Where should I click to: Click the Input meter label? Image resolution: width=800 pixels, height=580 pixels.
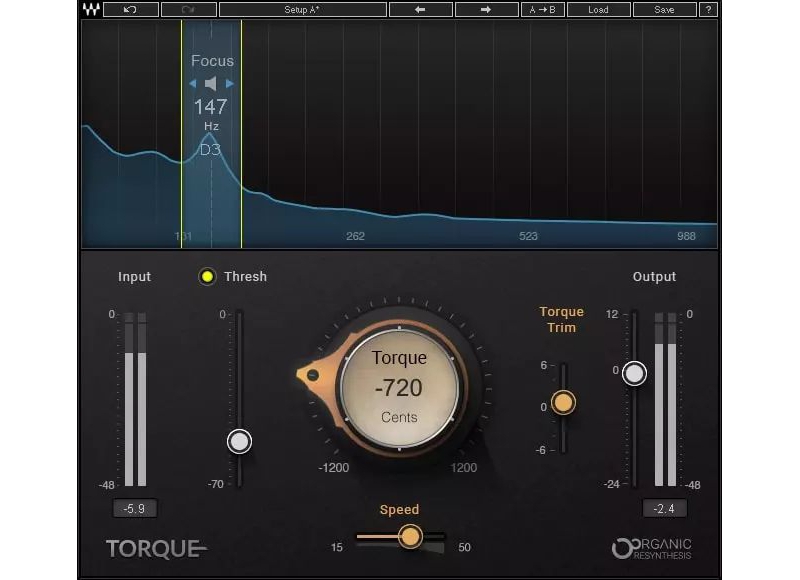(134, 276)
